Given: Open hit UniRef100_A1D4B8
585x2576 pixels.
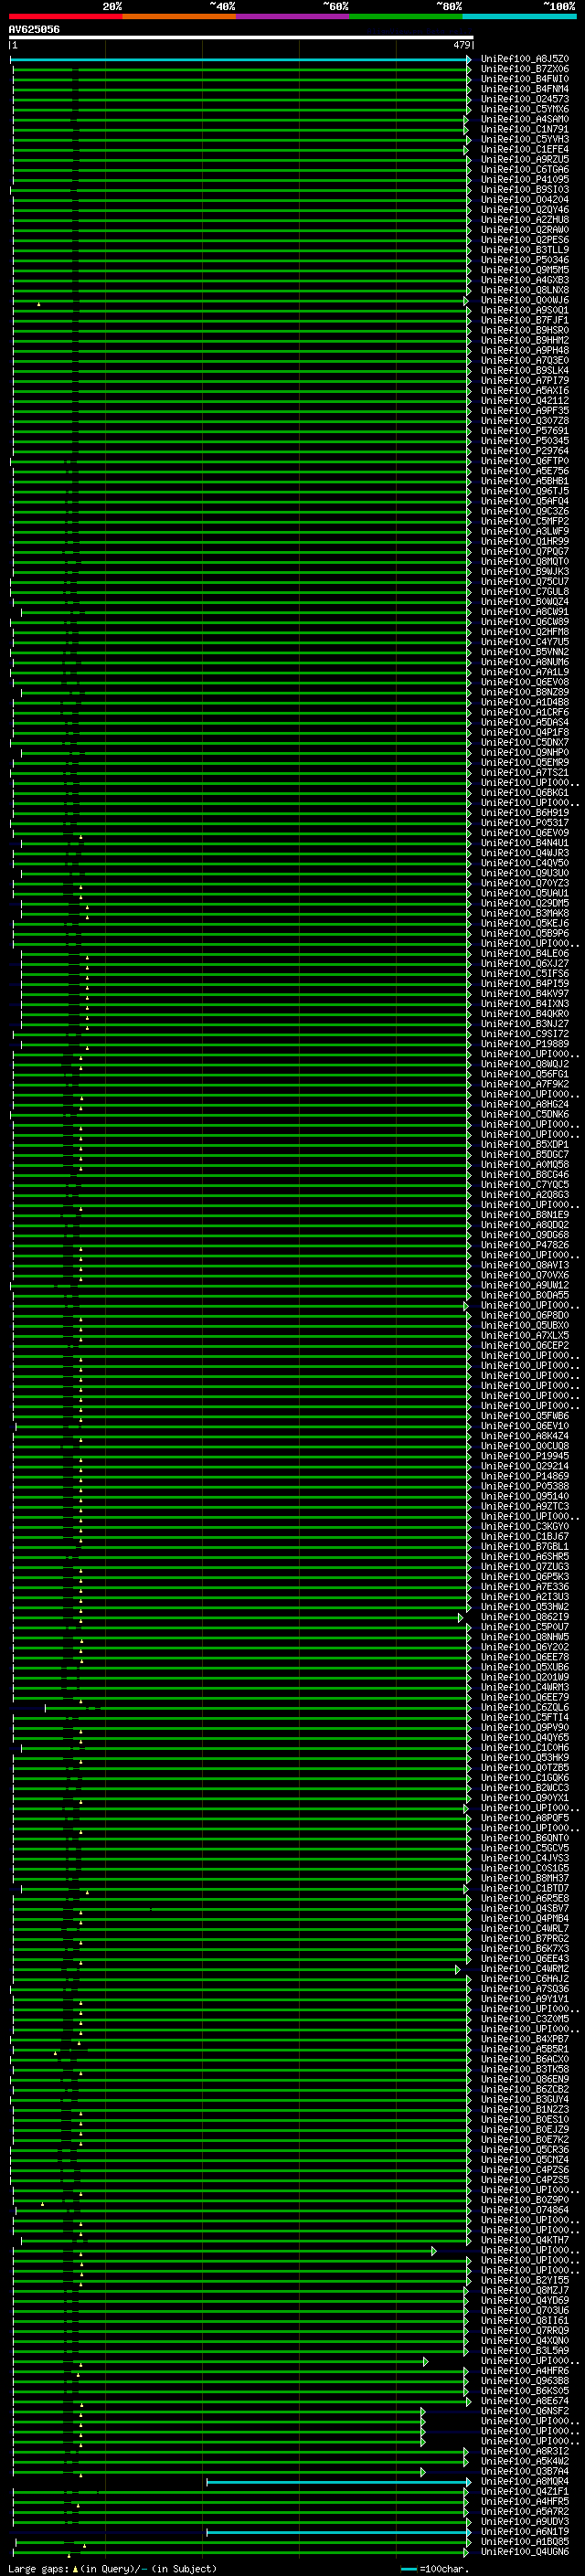Looking at the screenshot, I should (x=525, y=702).
